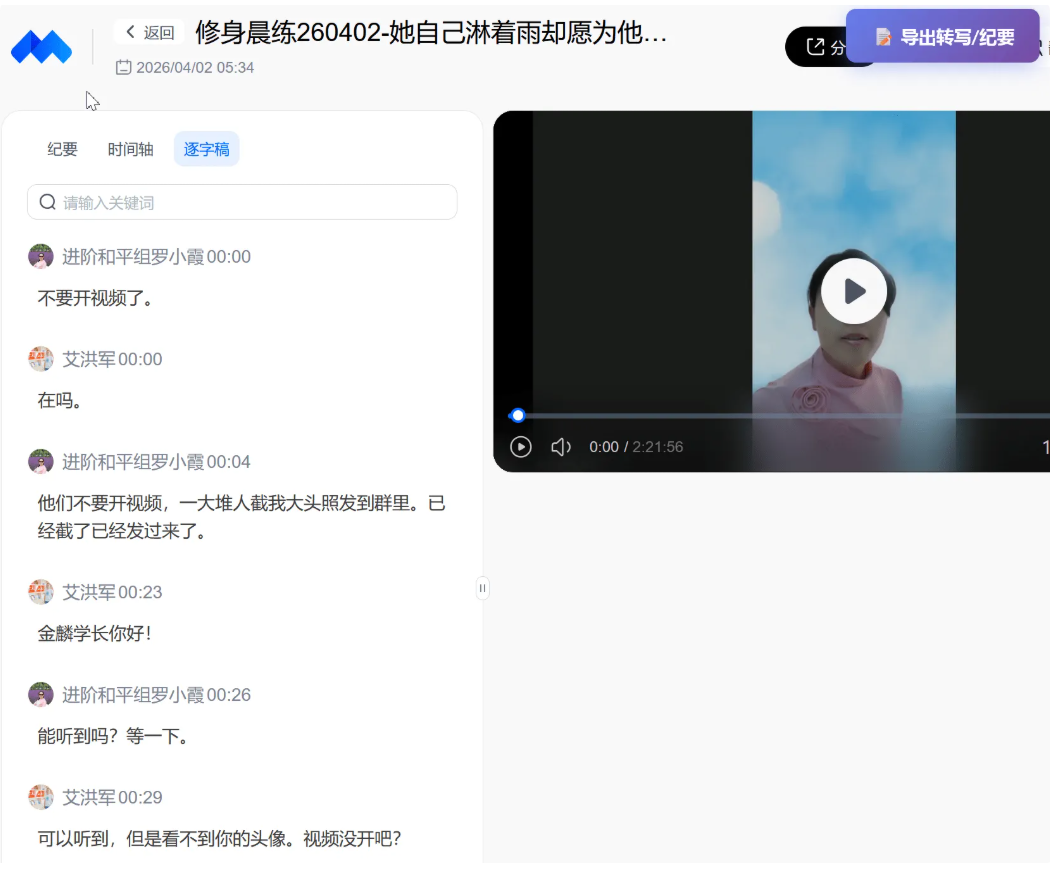Select transcript line 可以听到,但是看不到你的头像
1050x877 pixels.
[x=219, y=839]
